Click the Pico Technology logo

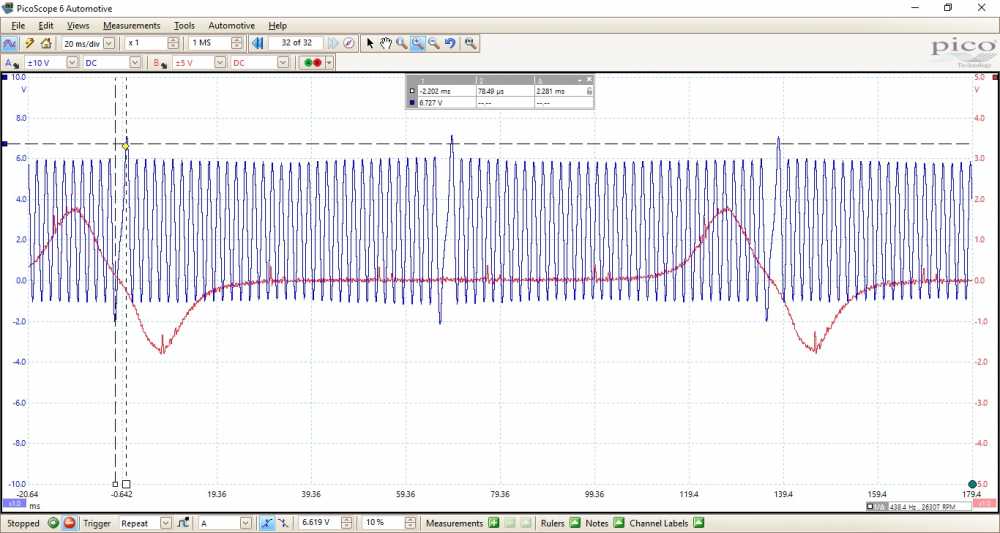click(964, 52)
